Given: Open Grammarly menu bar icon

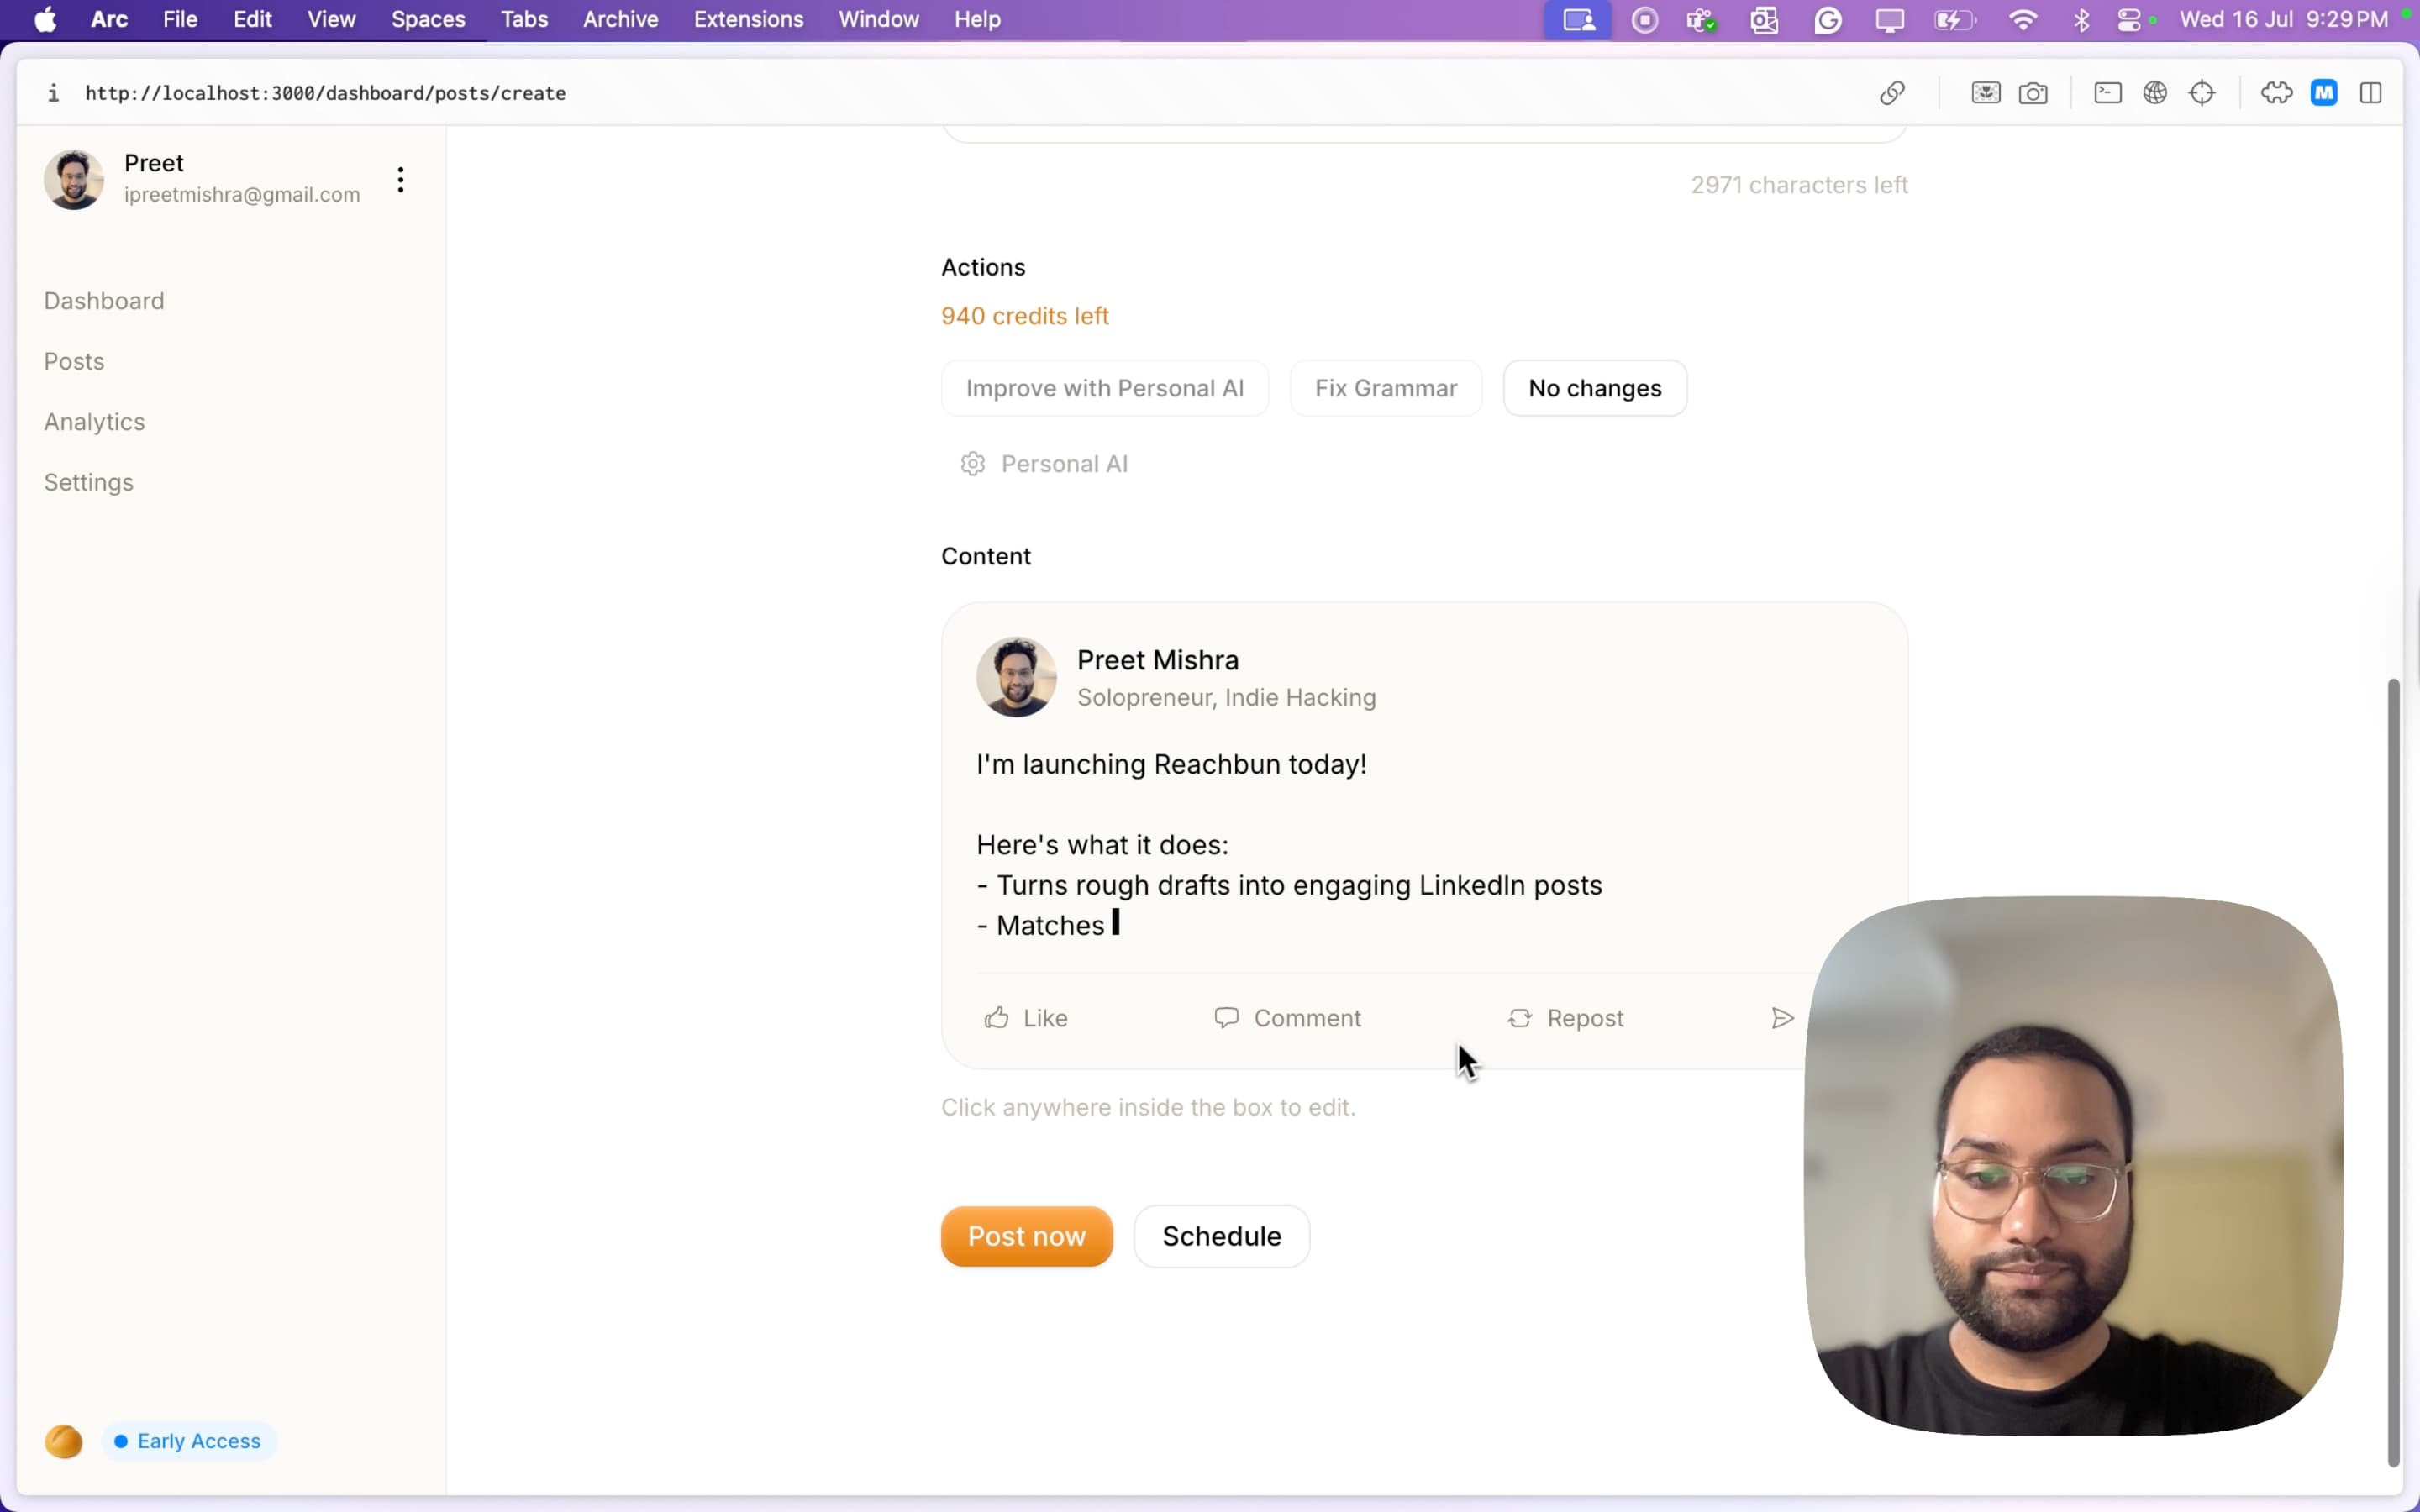Looking at the screenshot, I should coord(1828,20).
